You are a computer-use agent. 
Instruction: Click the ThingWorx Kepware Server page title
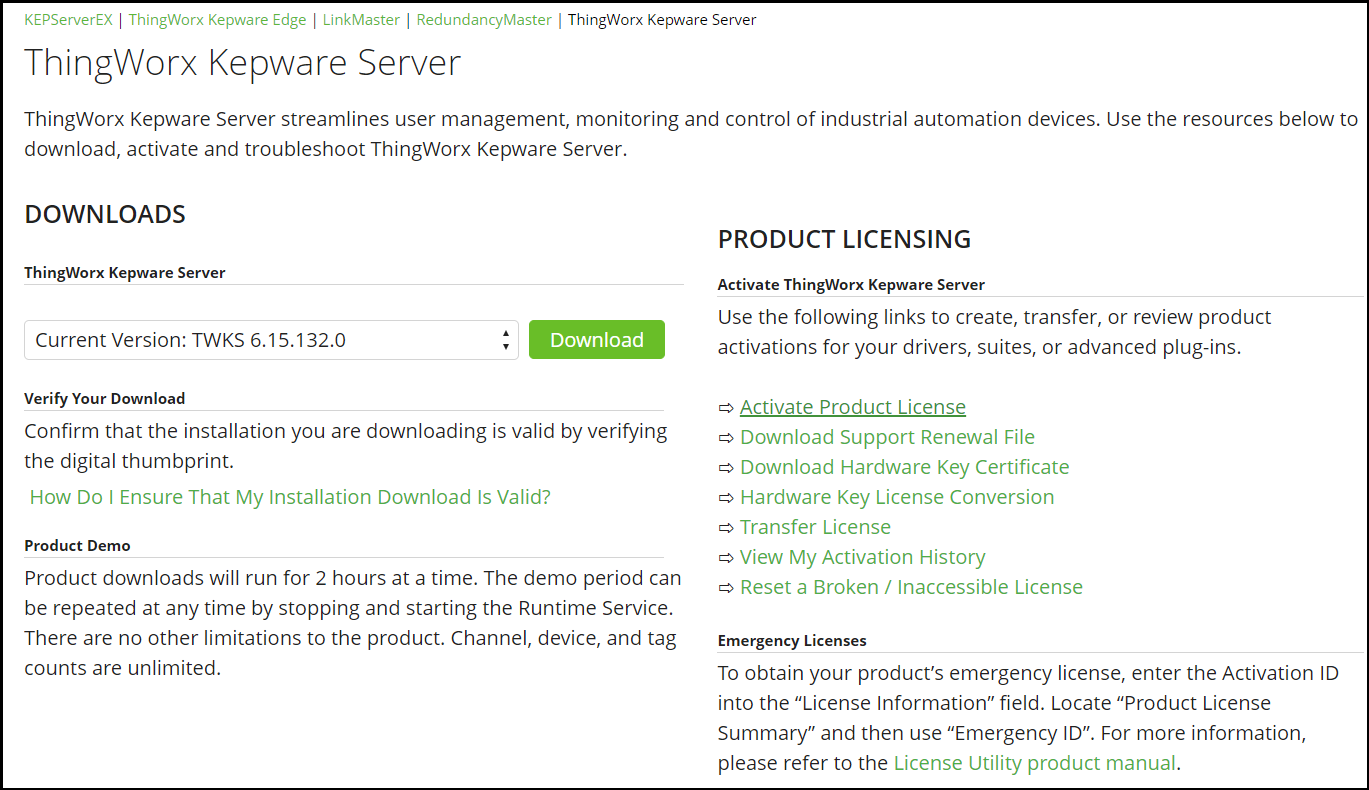point(242,63)
